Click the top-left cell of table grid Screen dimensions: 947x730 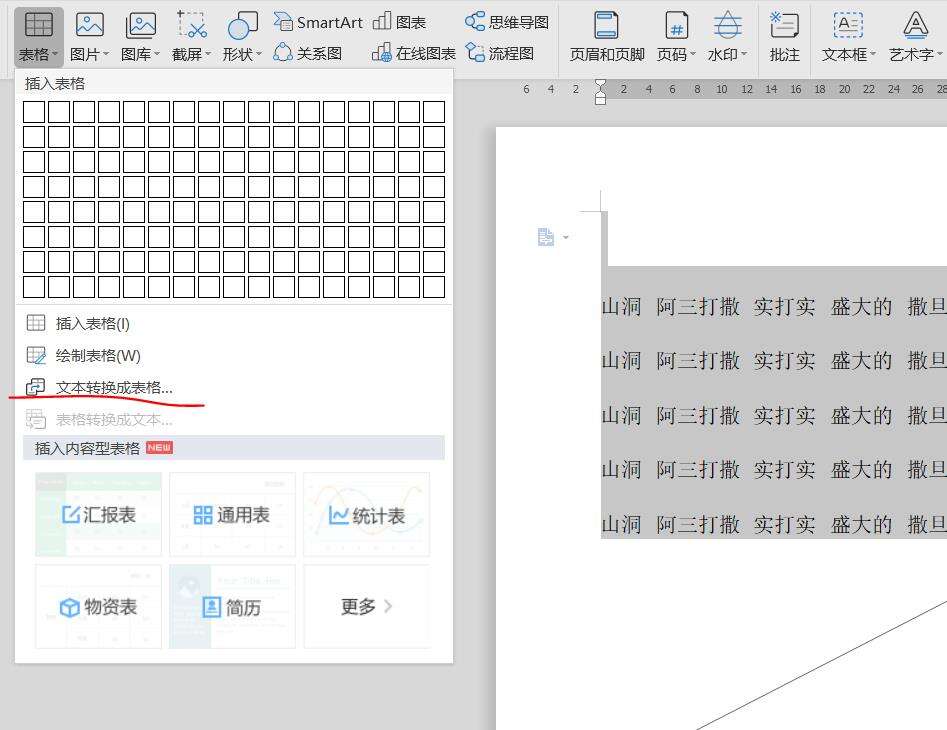tap(34, 111)
